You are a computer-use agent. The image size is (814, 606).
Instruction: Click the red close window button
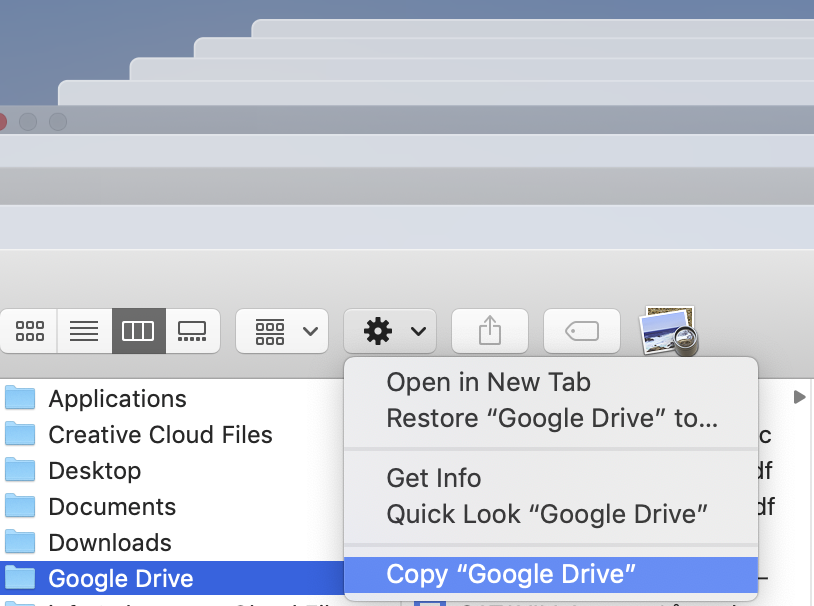pyautogui.click(x=2, y=122)
